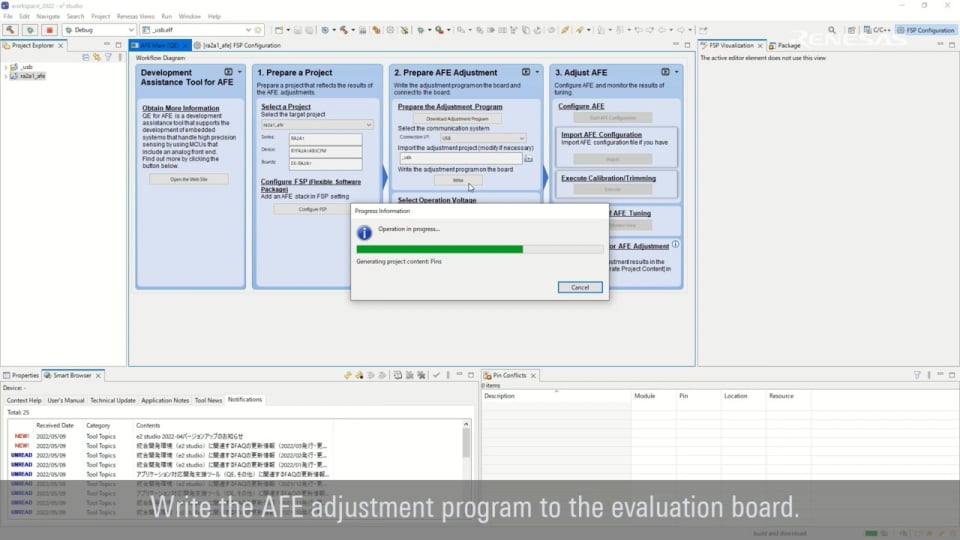Viewport: 960px width, 540px height.
Task: Click Cancel in Progress Information dialog
Action: tap(580, 287)
